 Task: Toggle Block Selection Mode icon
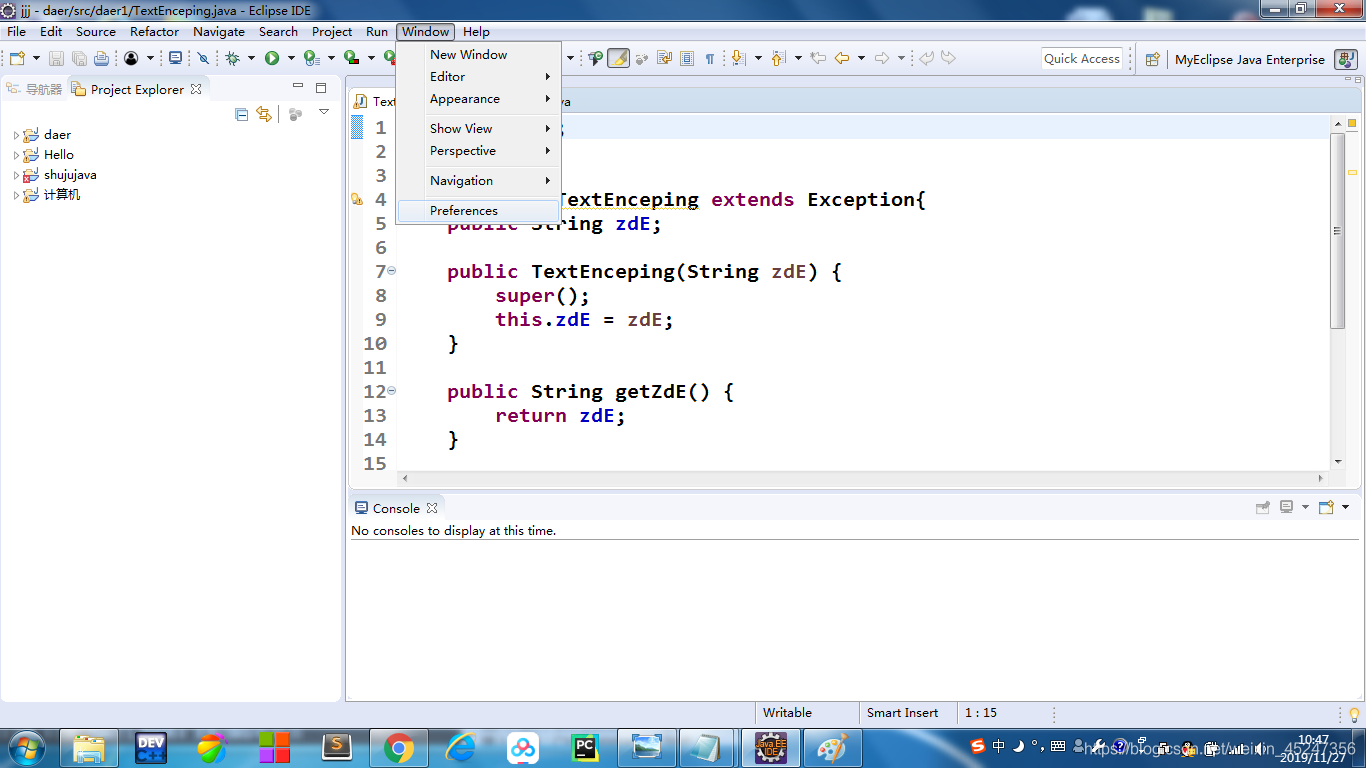coord(687,58)
